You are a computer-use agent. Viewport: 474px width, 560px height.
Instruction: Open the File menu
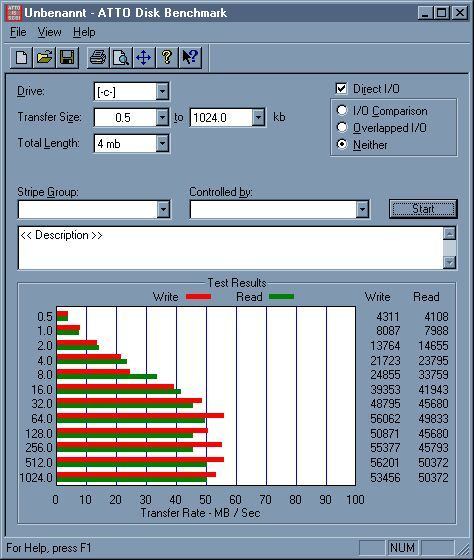[x=18, y=32]
